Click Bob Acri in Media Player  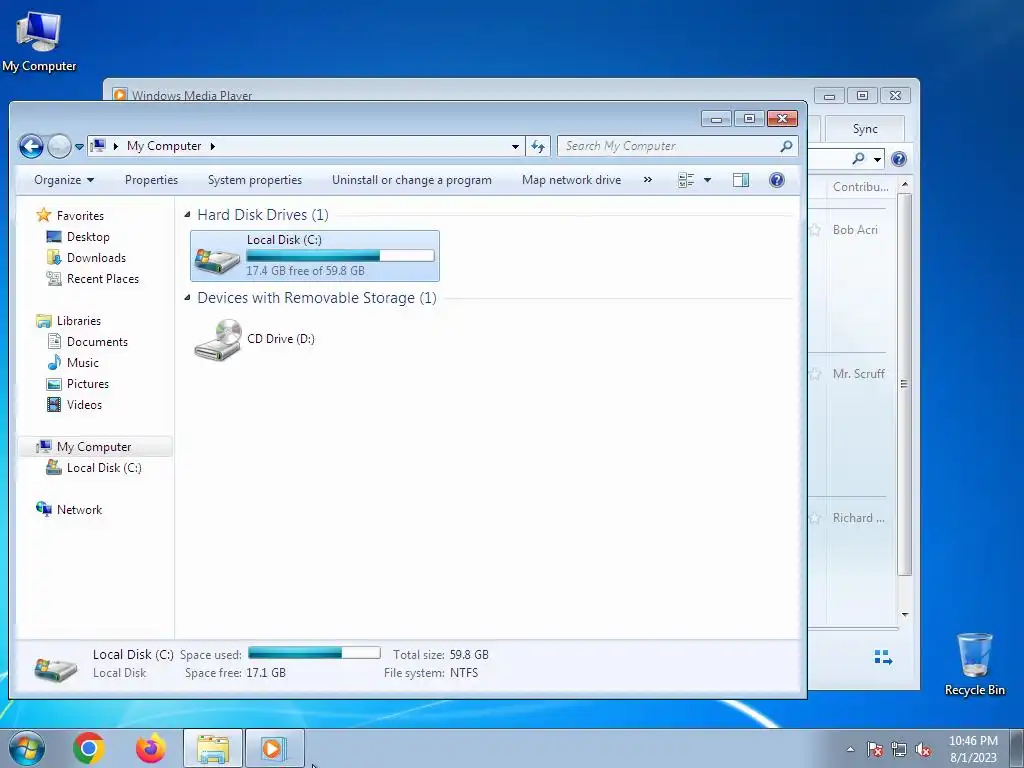[x=855, y=230]
